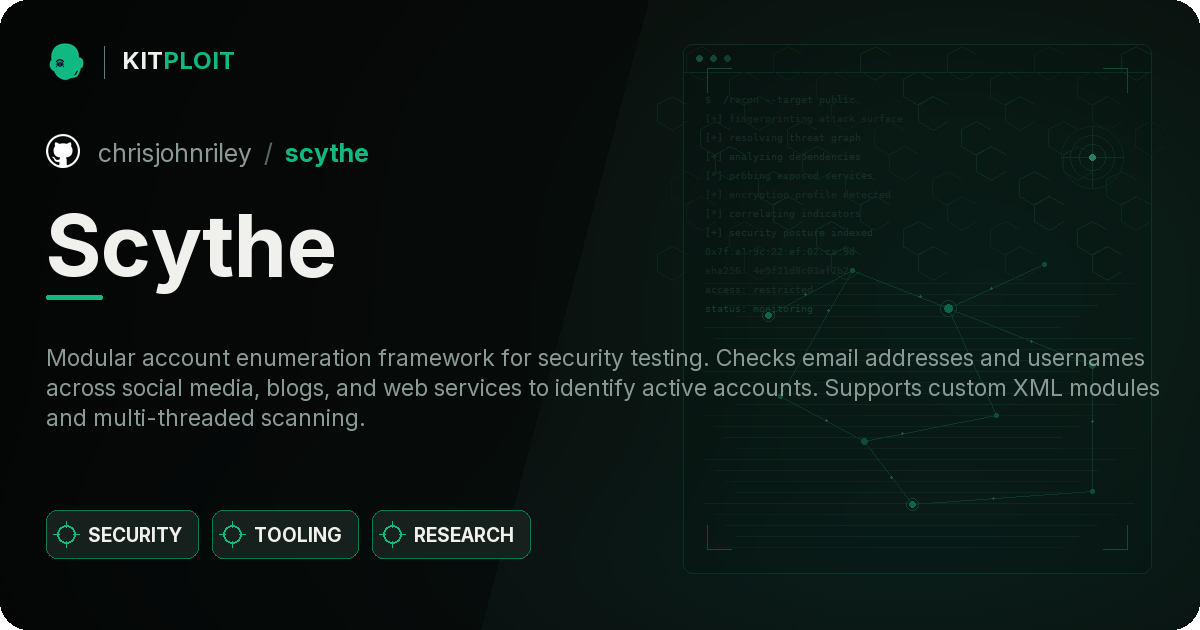Screen dimensions: 1200x630
Task: Click the "status: monitoring" terminal line
Action: (x=759, y=308)
